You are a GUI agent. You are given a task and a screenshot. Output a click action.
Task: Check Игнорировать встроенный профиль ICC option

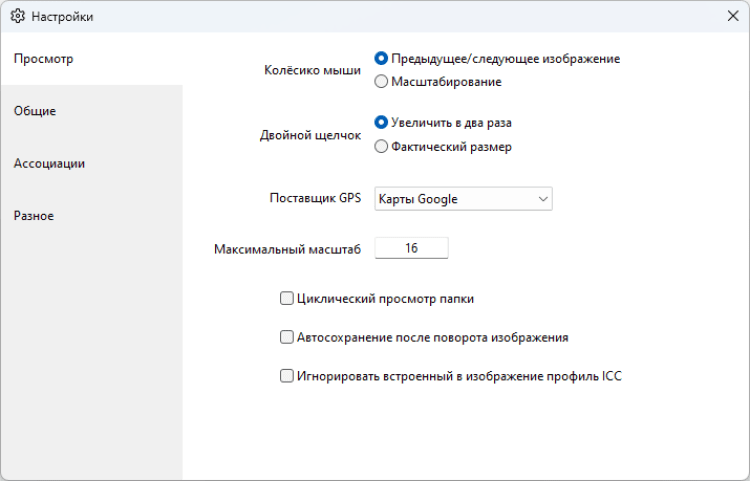point(287,377)
